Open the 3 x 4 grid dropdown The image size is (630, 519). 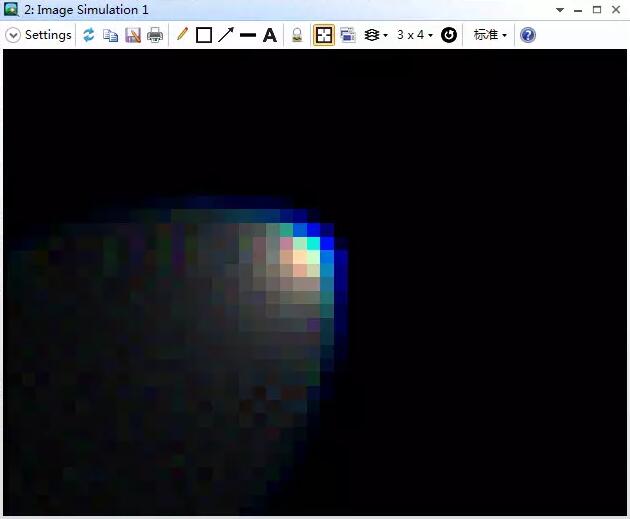coord(415,35)
